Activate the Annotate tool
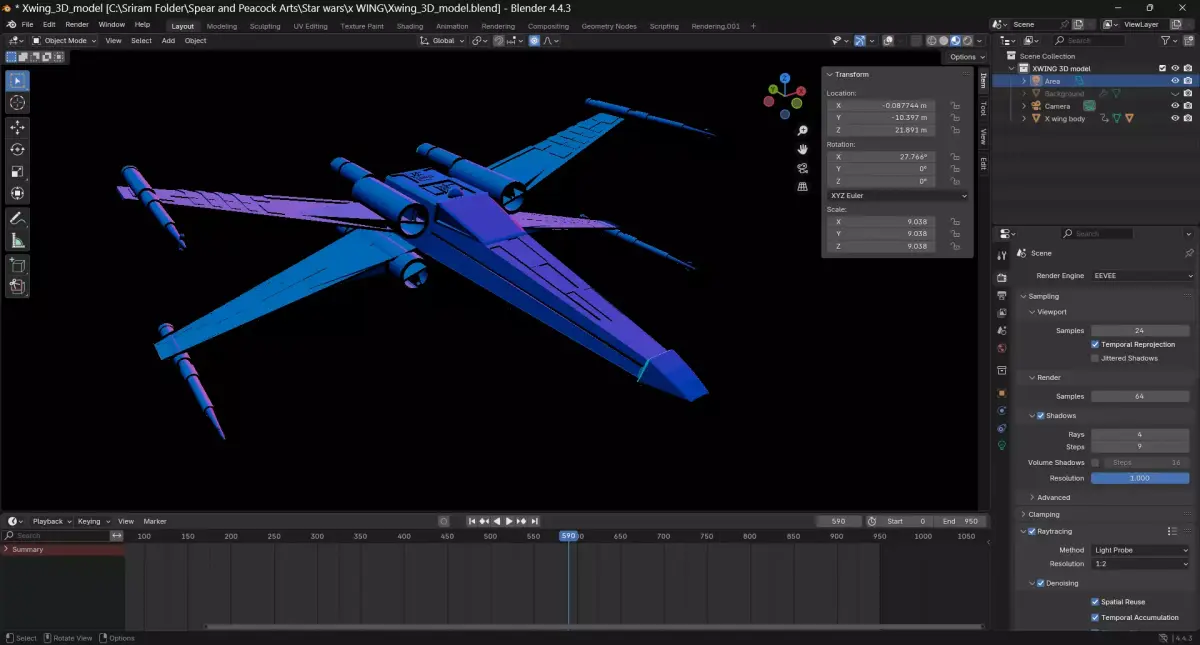Viewport: 1200px width, 645px height. pyautogui.click(x=17, y=218)
